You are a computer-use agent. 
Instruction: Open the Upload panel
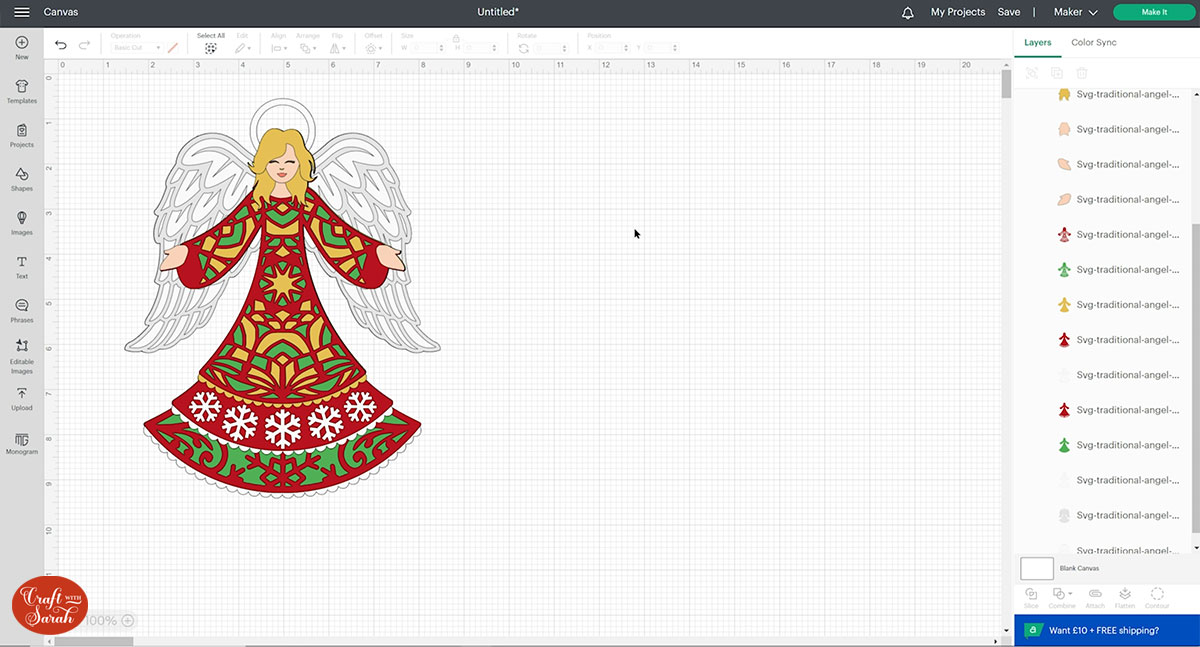pyautogui.click(x=22, y=398)
